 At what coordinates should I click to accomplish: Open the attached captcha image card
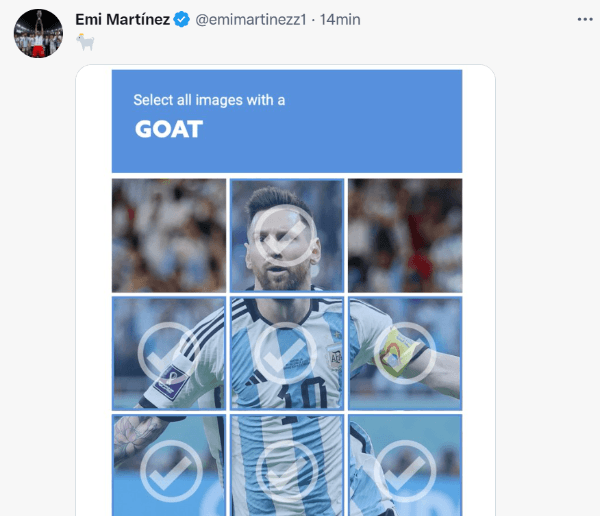[x=285, y=290]
